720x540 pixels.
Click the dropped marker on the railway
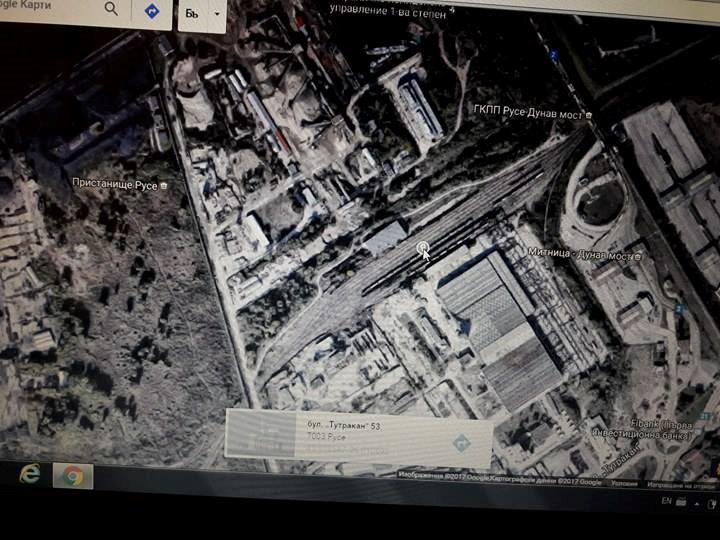tap(423, 247)
